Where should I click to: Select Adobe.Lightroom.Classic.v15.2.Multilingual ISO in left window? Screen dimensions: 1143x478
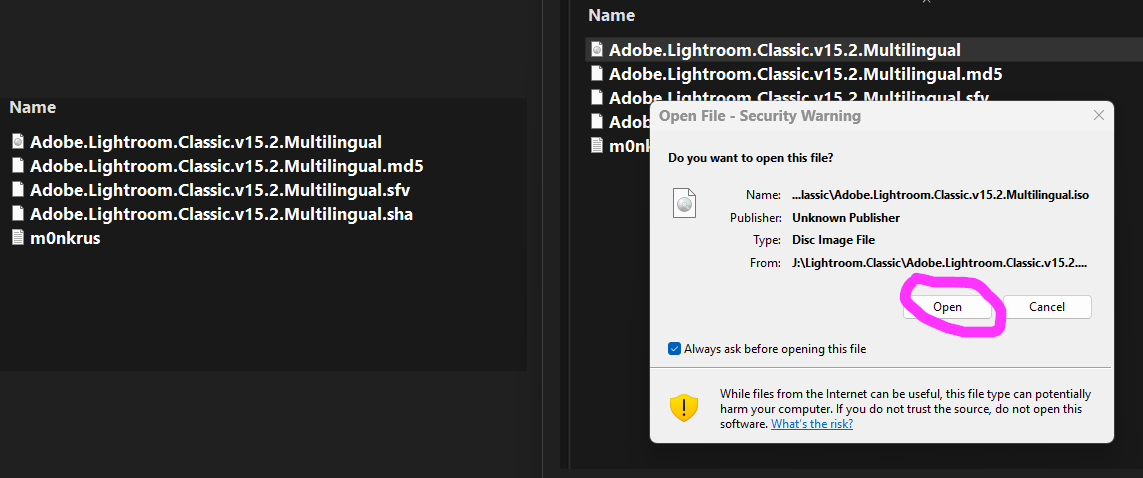coord(206,142)
